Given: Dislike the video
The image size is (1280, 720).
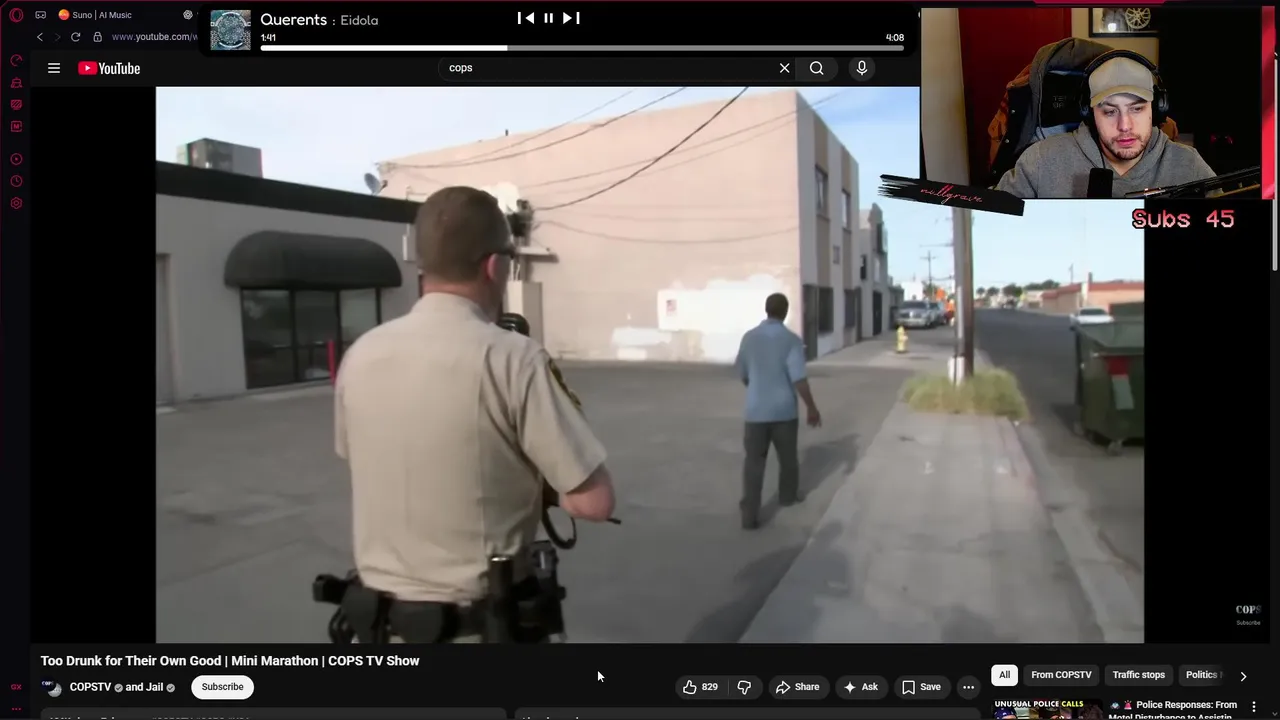Looking at the screenshot, I should 744,687.
